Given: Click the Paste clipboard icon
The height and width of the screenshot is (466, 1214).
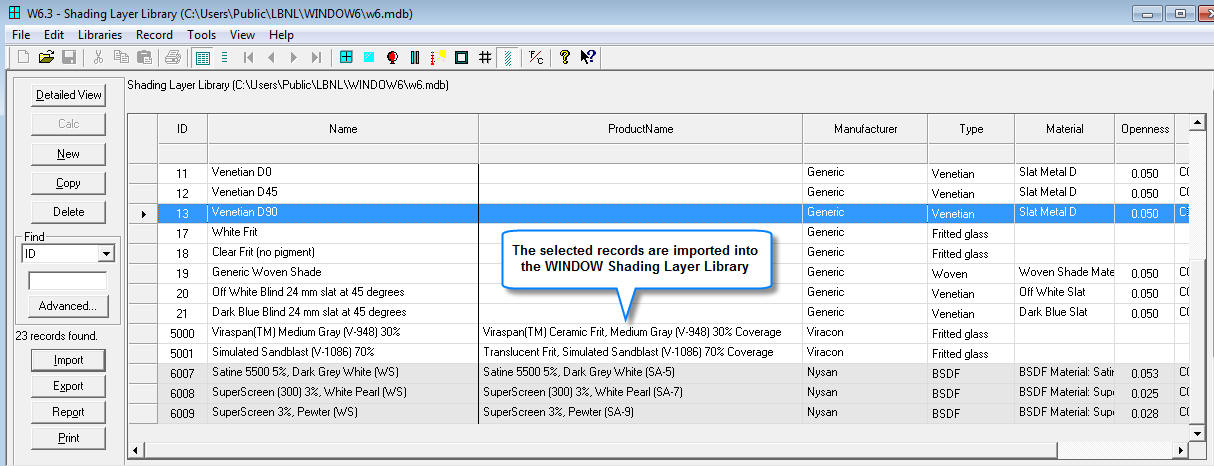Looking at the screenshot, I should (144, 57).
